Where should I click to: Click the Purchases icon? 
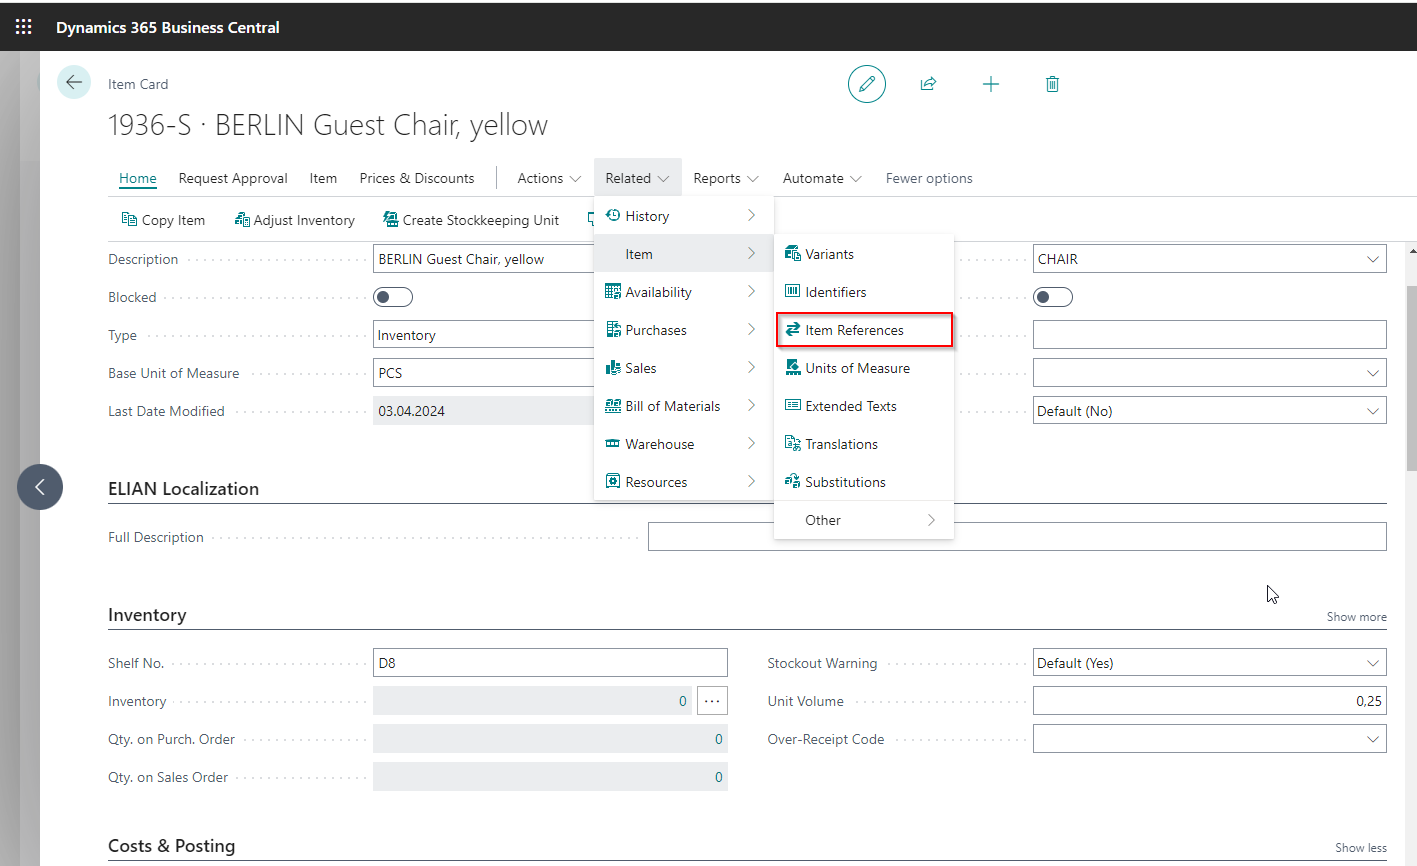coord(613,329)
